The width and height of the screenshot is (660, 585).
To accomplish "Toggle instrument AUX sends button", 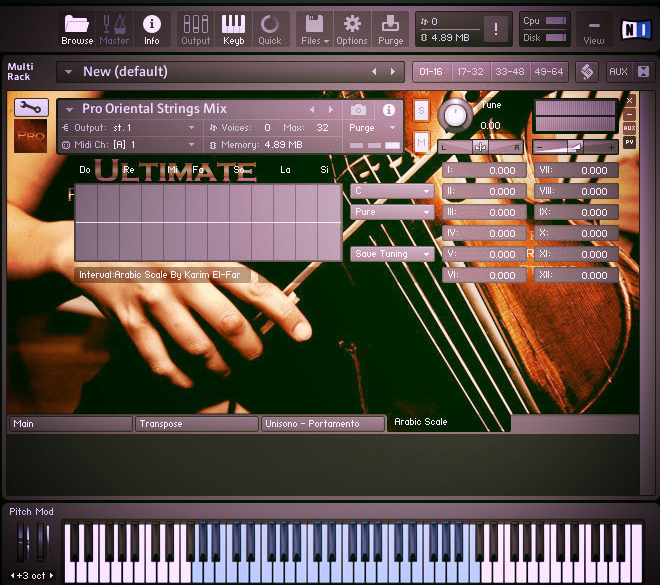I will pos(629,128).
